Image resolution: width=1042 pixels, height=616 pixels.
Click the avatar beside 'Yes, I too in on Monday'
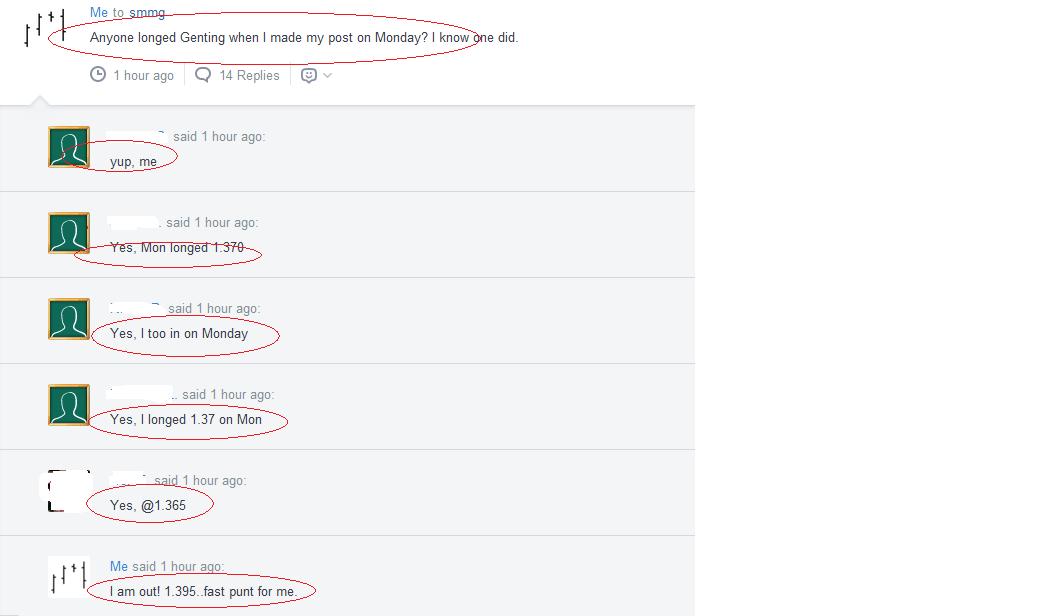[68, 319]
